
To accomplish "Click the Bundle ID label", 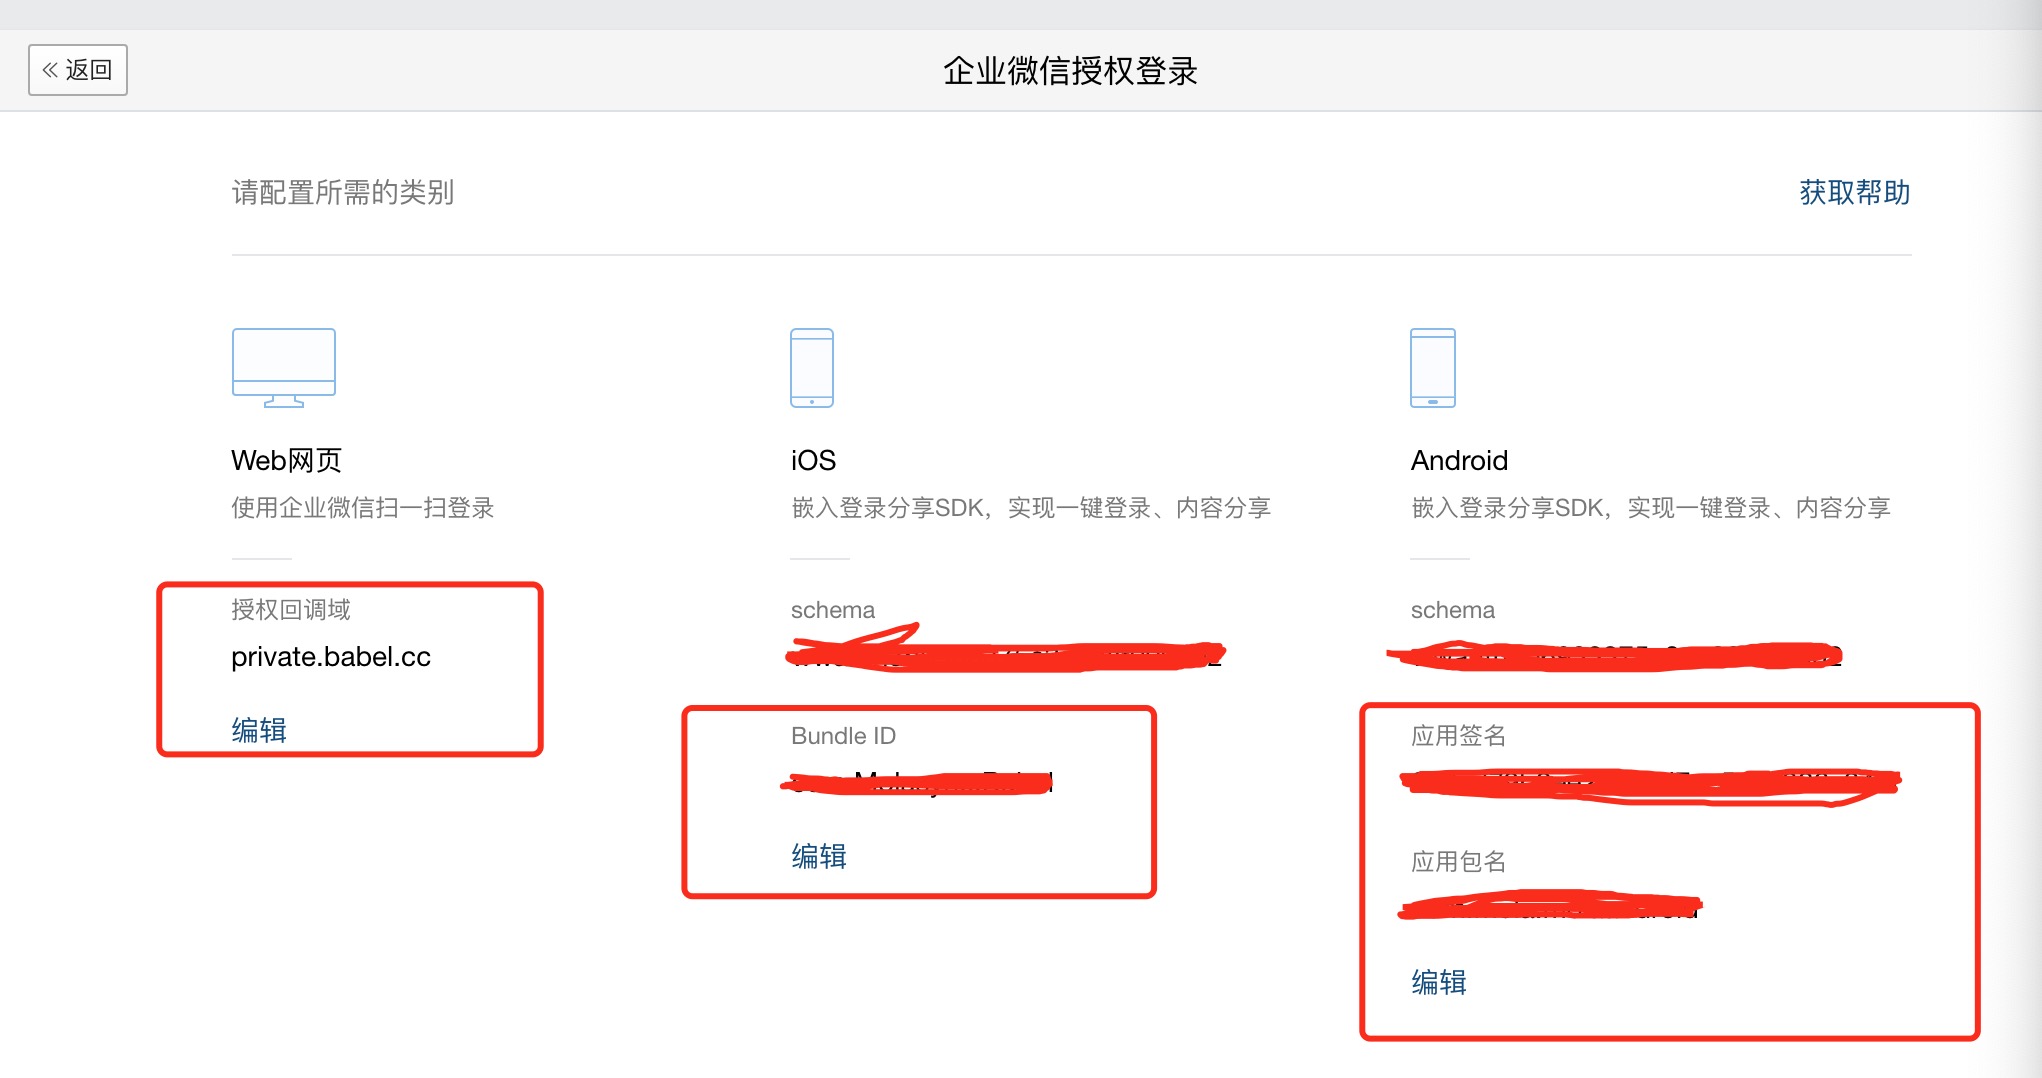I will point(843,736).
